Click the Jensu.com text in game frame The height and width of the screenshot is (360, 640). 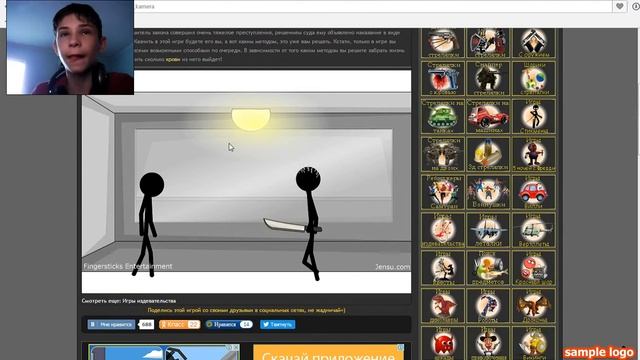pos(393,267)
